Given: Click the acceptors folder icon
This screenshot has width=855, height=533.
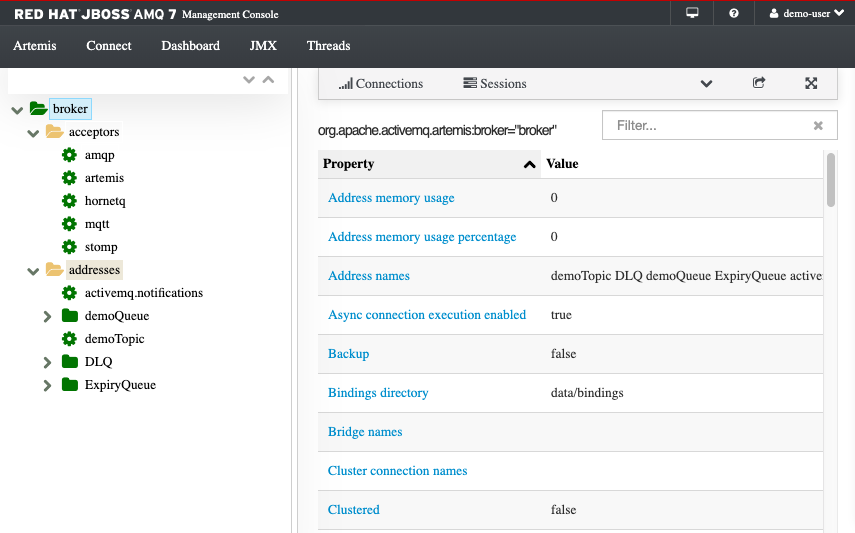Looking at the screenshot, I should (55, 131).
